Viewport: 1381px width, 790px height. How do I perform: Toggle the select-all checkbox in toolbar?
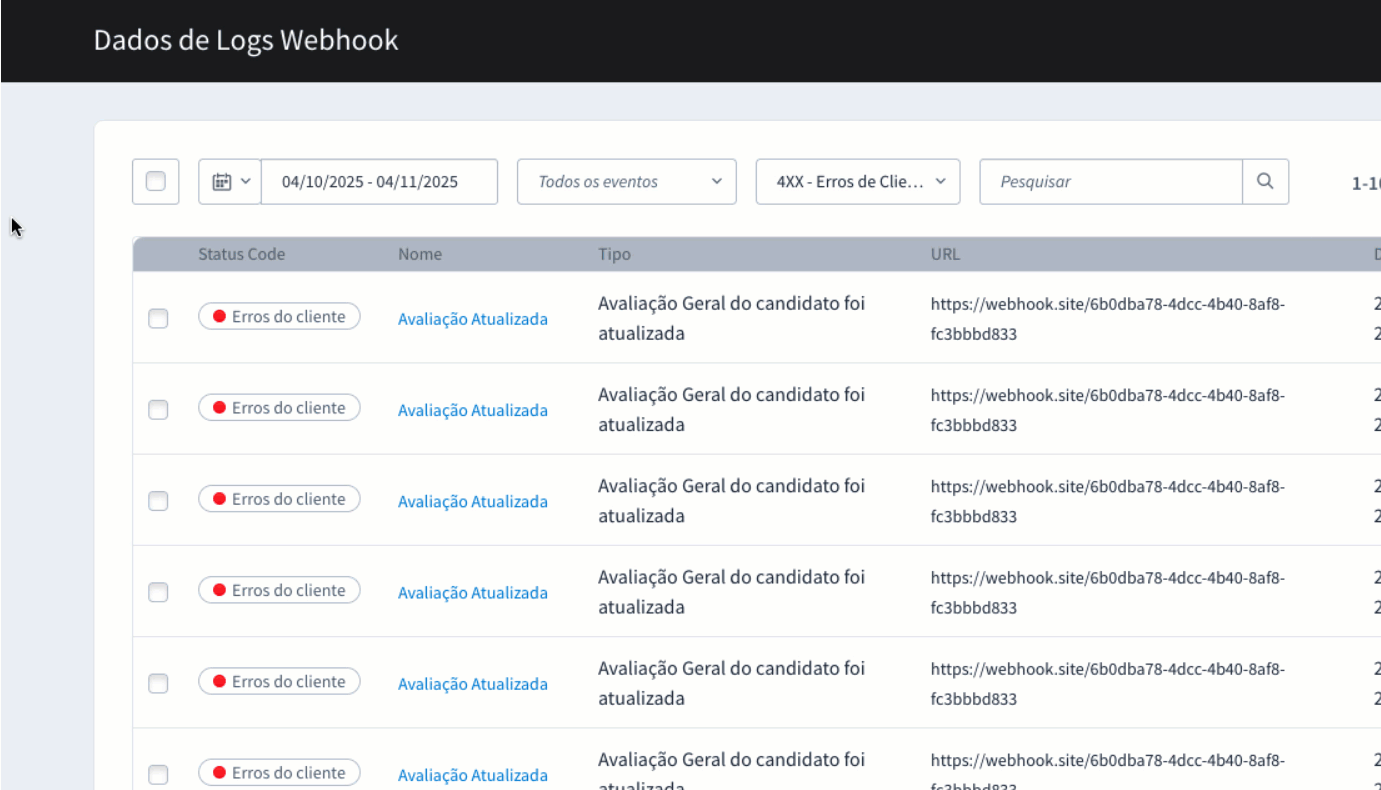coord(156,182)
